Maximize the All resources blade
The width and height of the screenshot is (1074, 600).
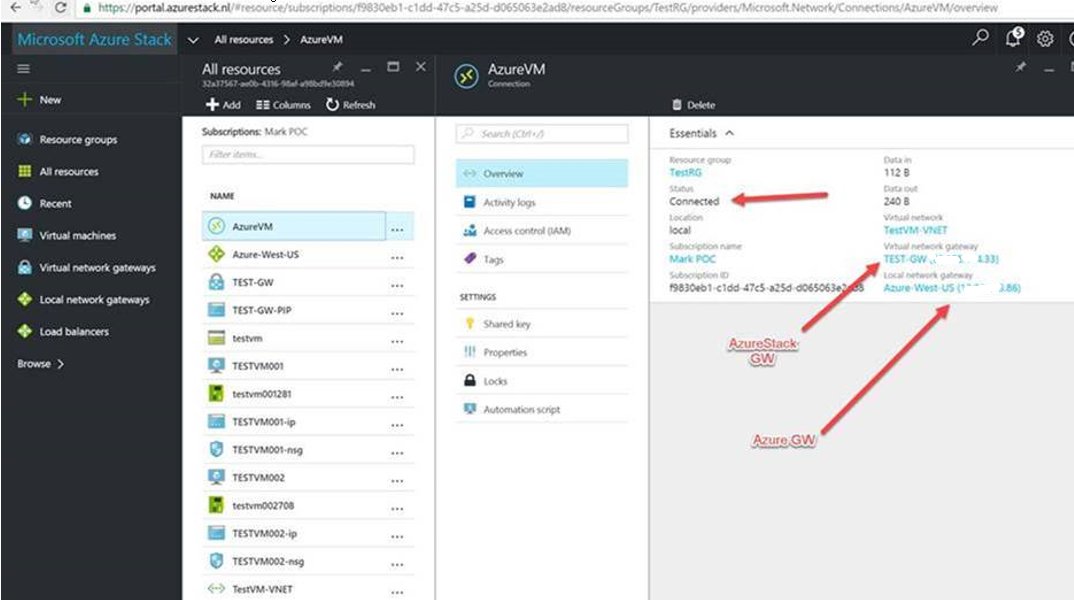[393, 66]
